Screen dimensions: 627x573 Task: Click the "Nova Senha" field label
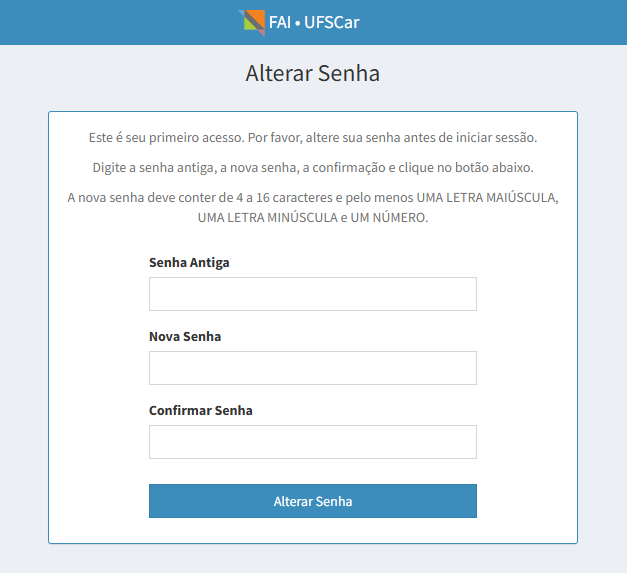pos(185,337)
